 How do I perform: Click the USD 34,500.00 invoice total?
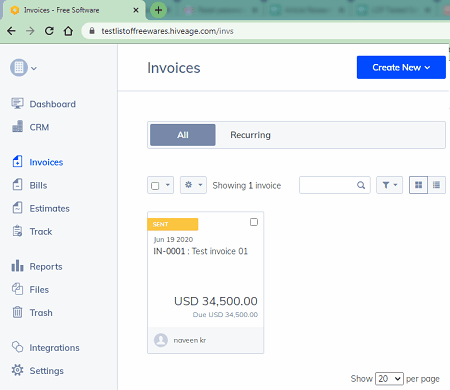[x=216, y=301]
